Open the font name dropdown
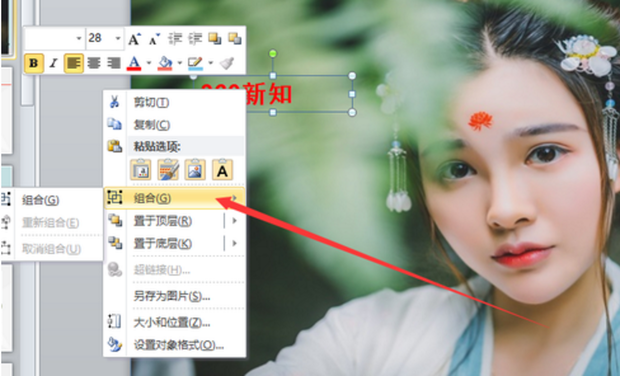The image size is (620, 376). [x=79, y=38]
